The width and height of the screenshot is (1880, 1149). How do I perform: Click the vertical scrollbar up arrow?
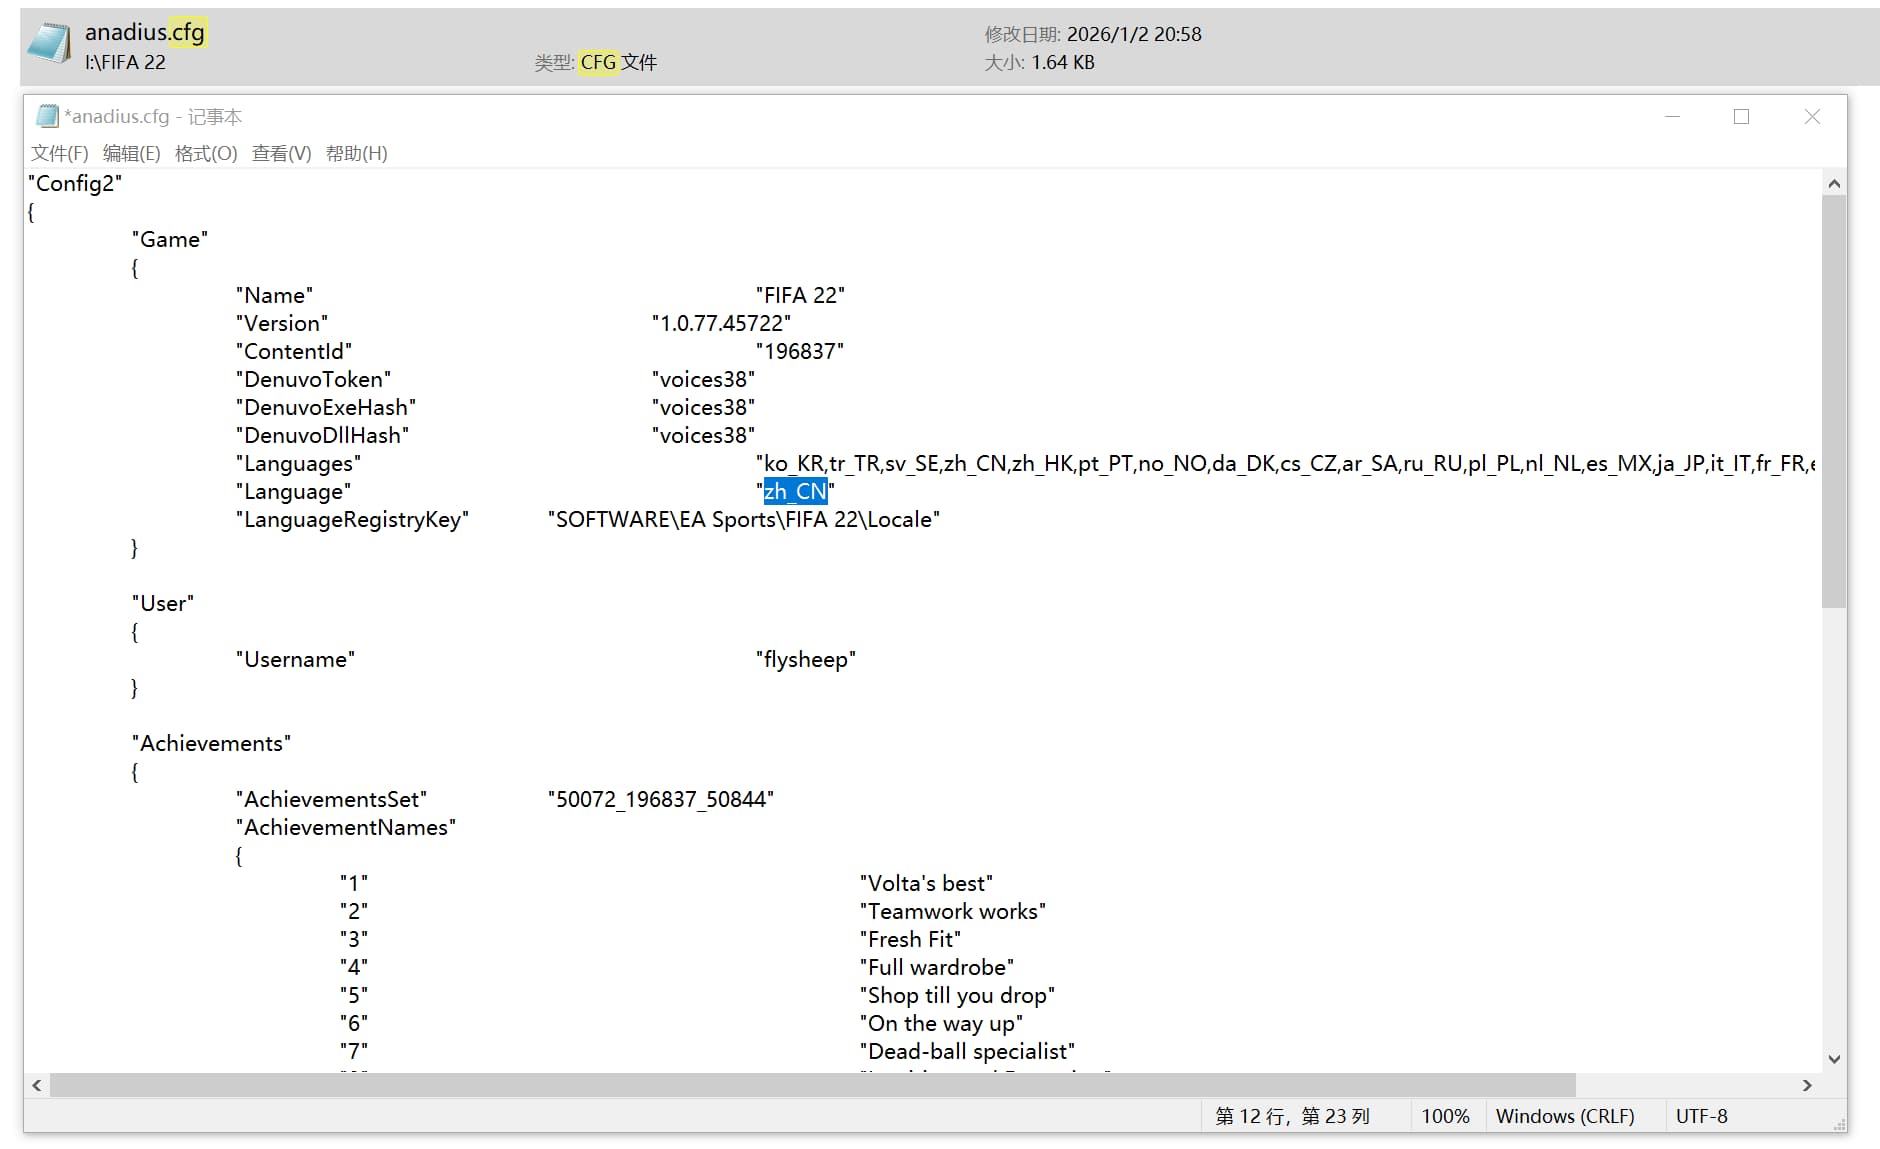[1834, 183]
